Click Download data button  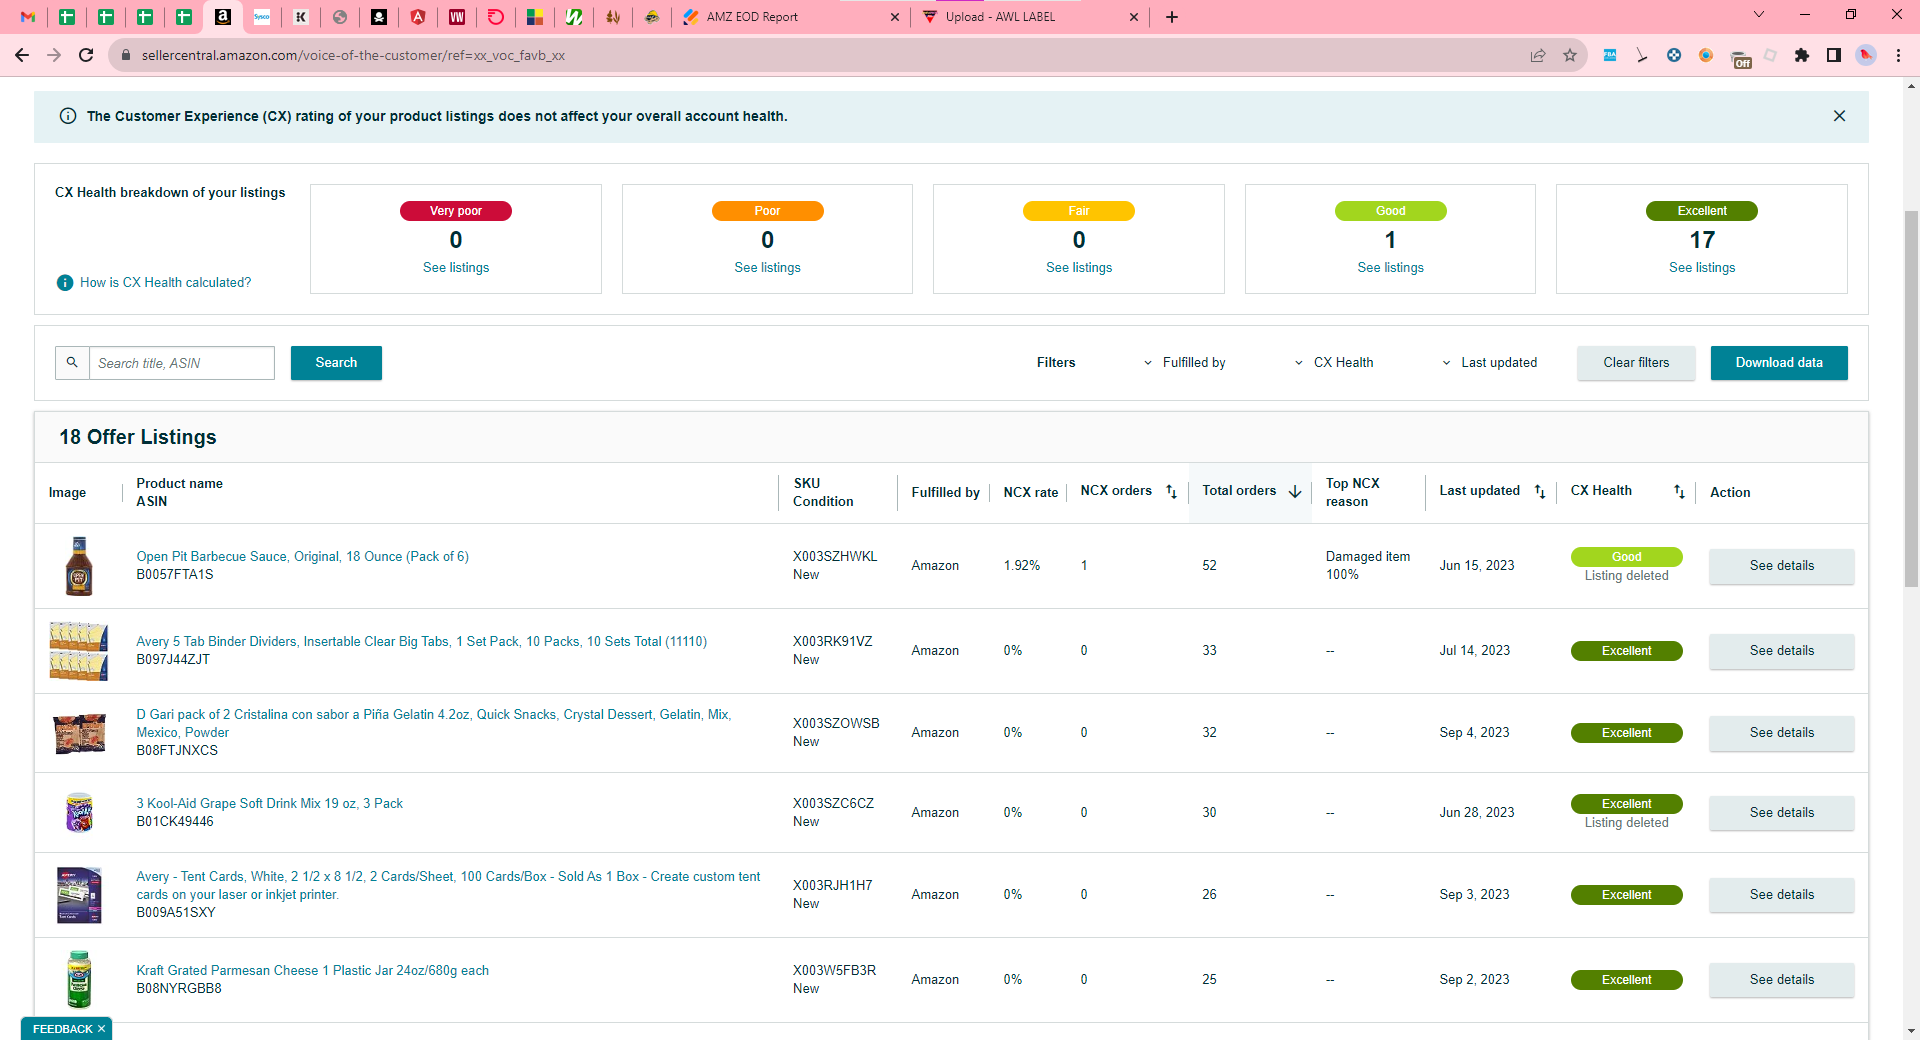(x=1779, y=363)
